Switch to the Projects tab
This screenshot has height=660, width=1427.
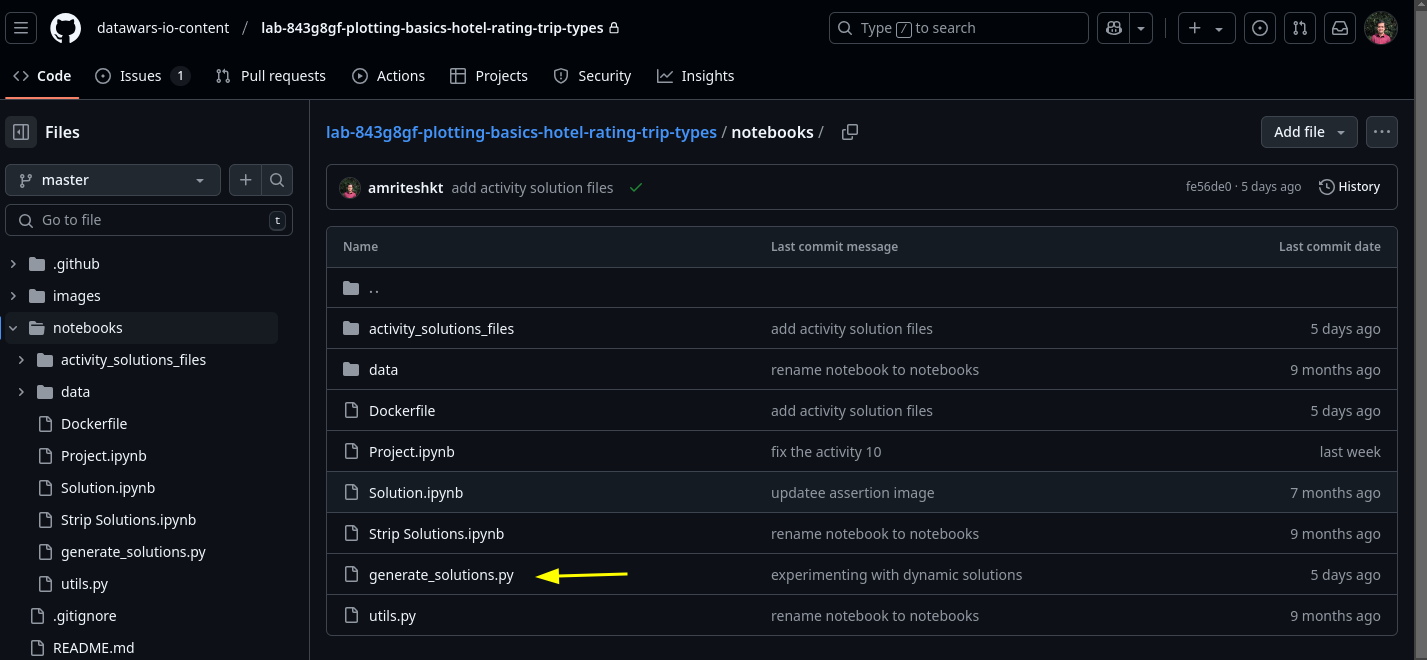489,76
